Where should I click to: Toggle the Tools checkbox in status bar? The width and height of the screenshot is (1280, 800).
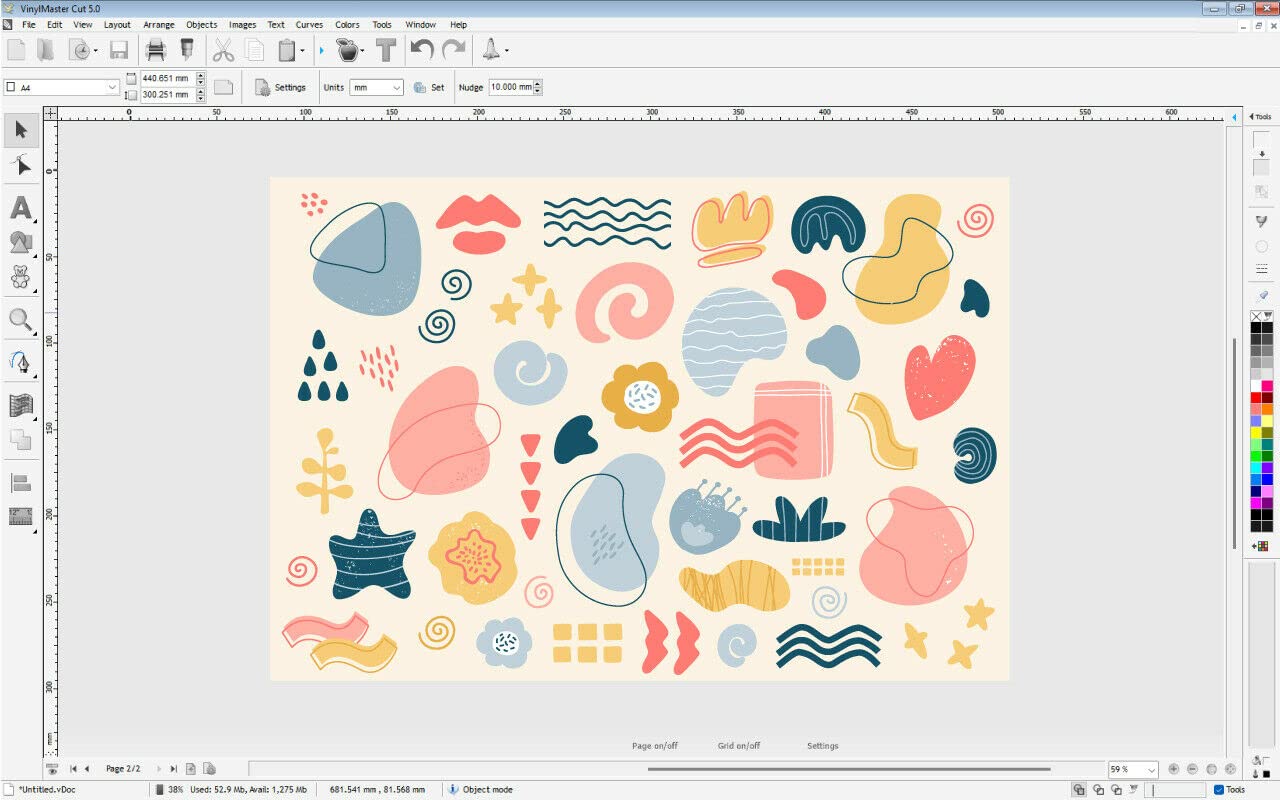tap(1218, 789)
